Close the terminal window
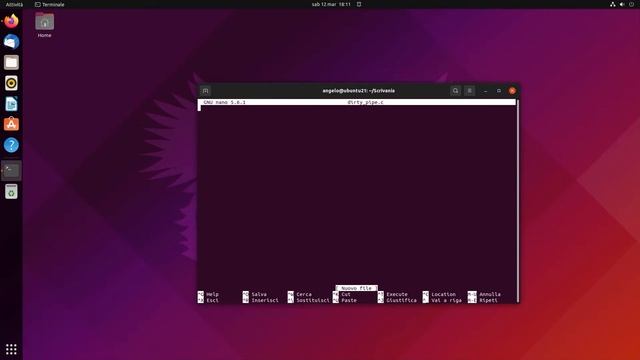Screen dimensions: 640x360 pos(512,91)
